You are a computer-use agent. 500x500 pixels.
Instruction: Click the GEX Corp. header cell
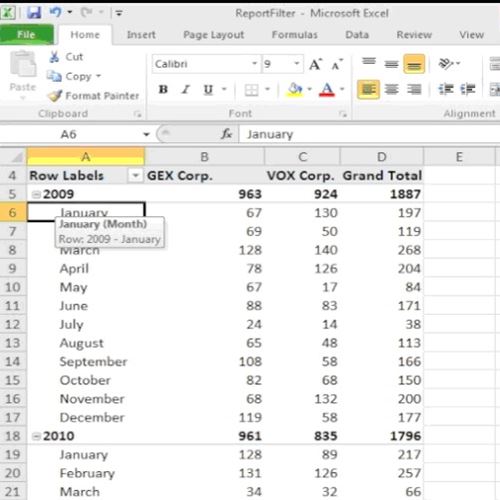[205, 175]
